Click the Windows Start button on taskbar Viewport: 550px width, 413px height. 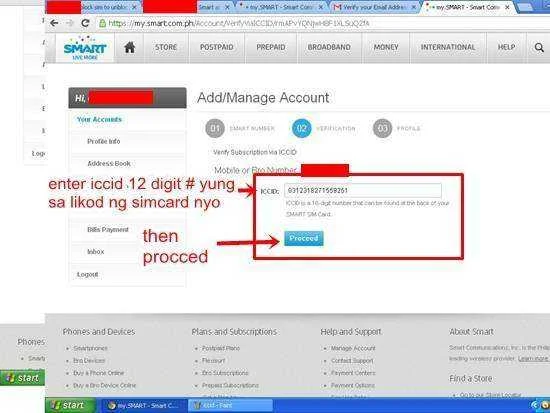[x=70, y=406]
